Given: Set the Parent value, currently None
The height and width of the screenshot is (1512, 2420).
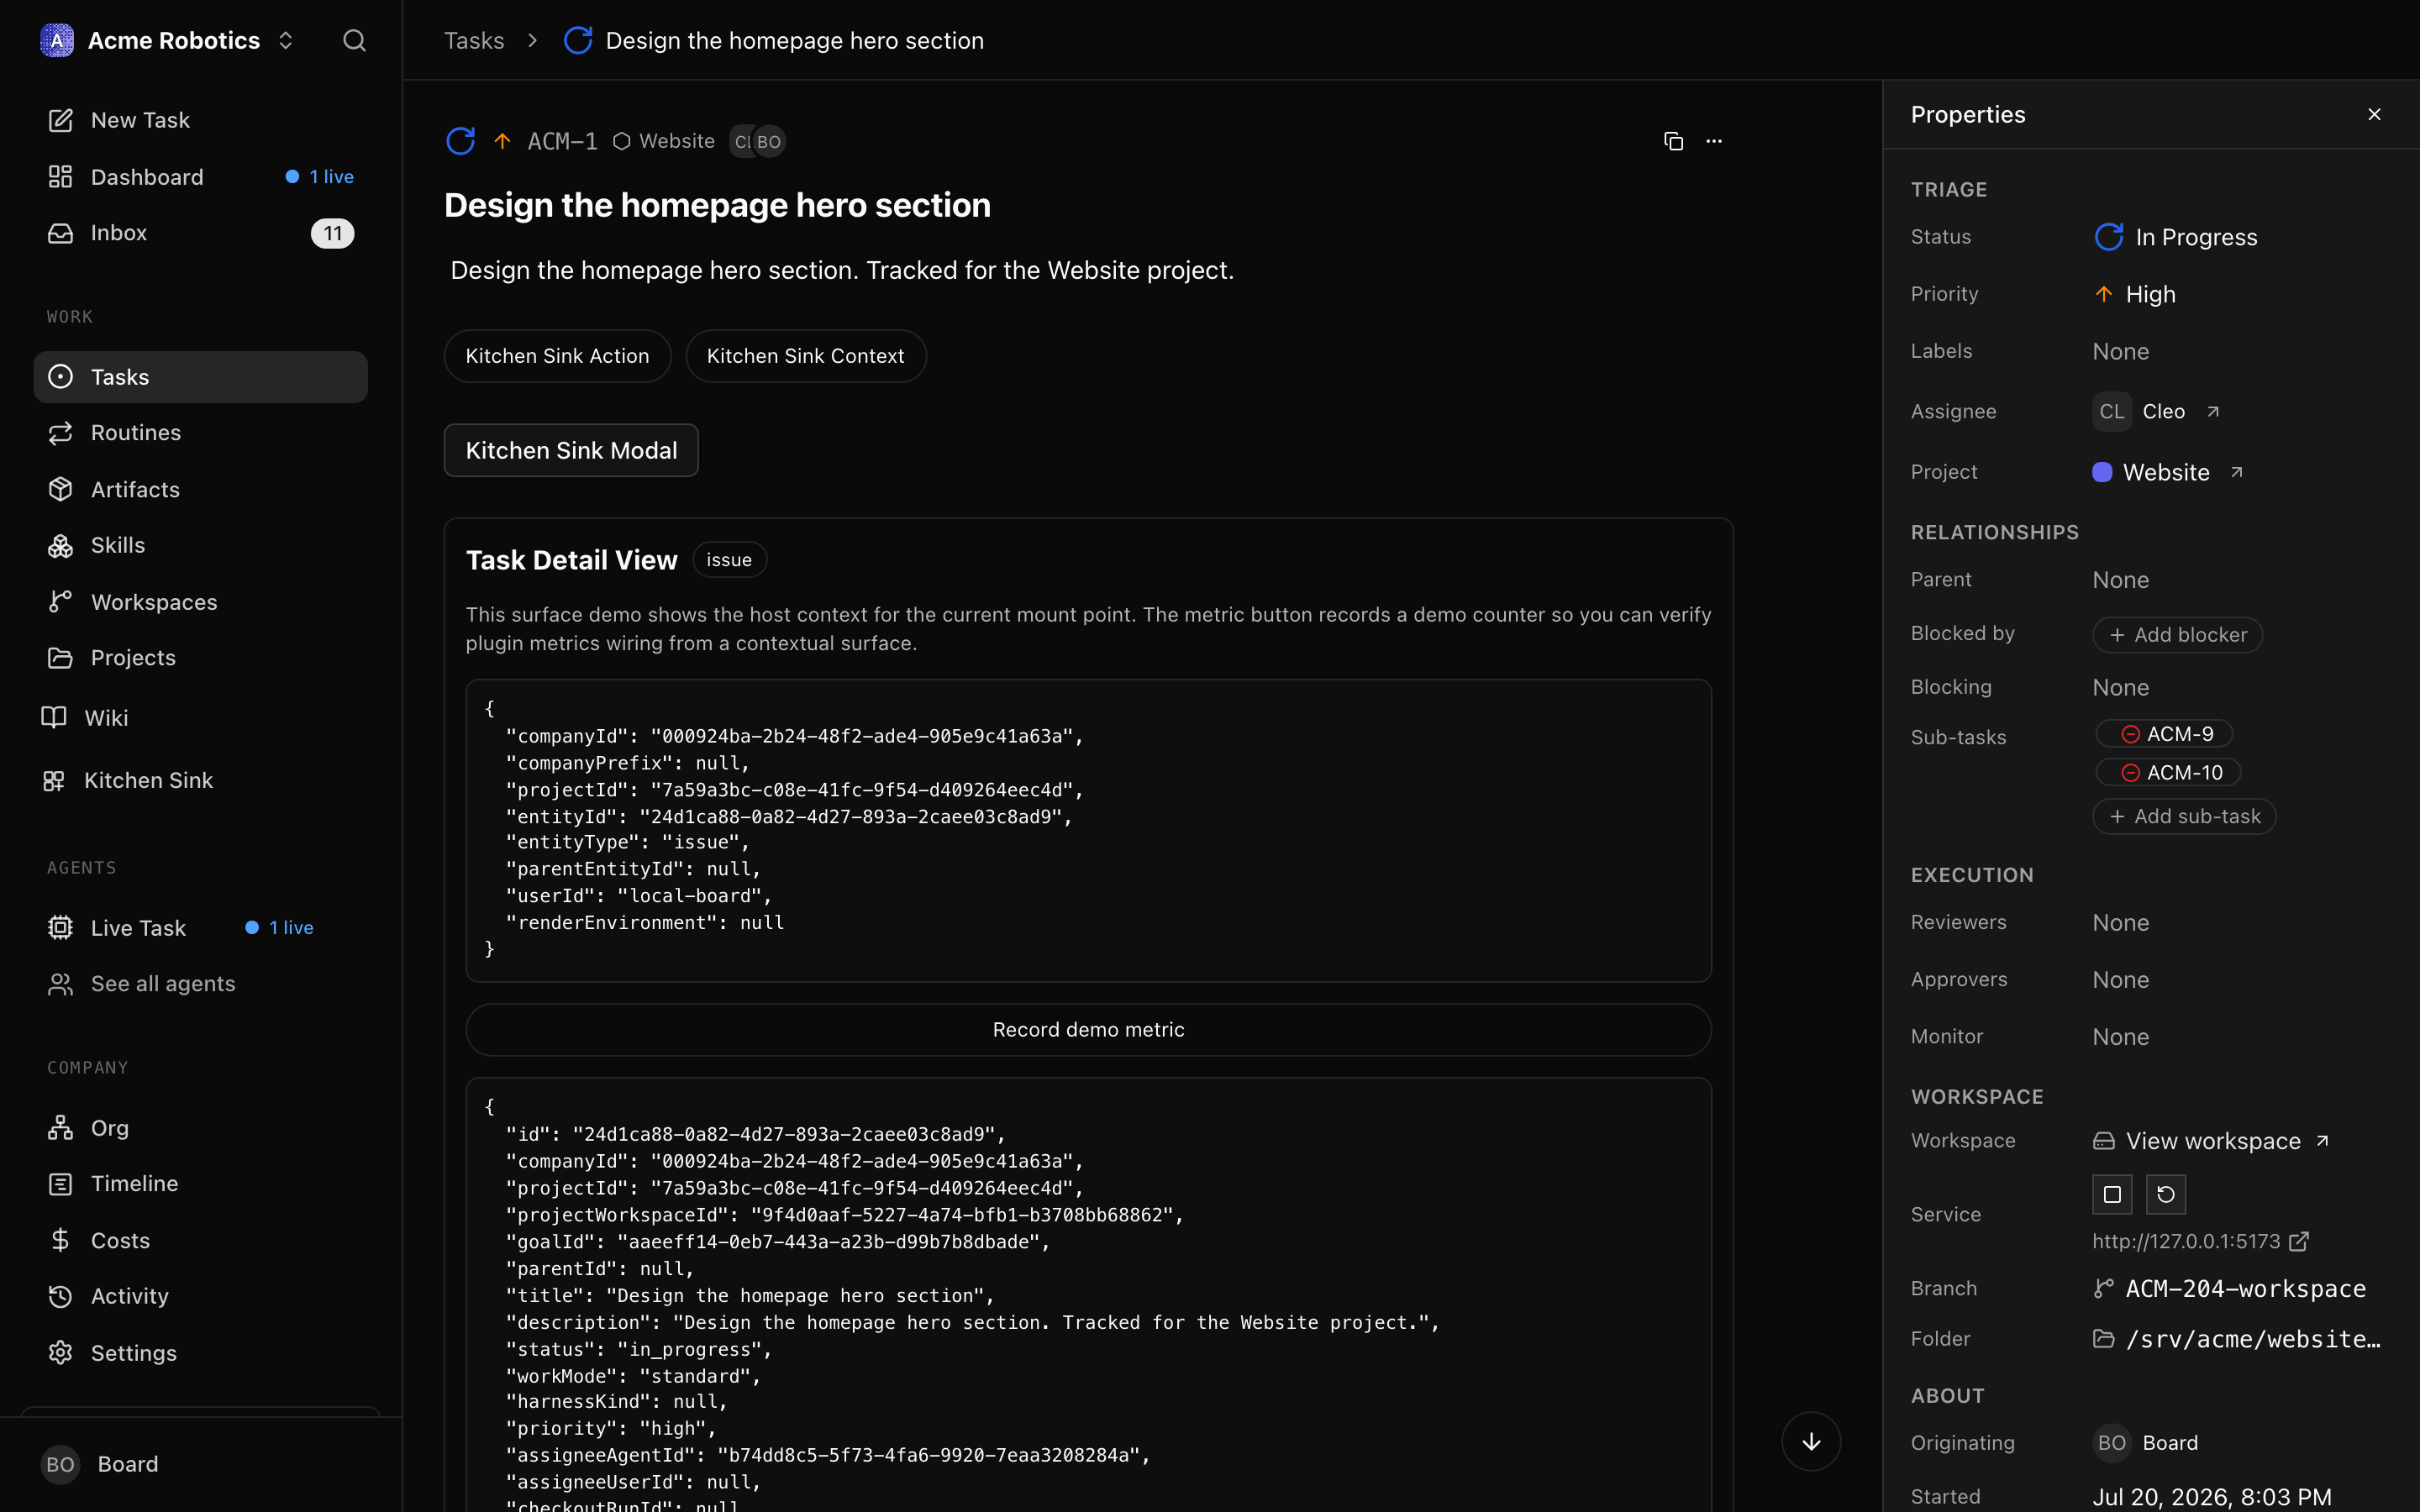Looking at the screenshot, I should tap(2120, 580).
